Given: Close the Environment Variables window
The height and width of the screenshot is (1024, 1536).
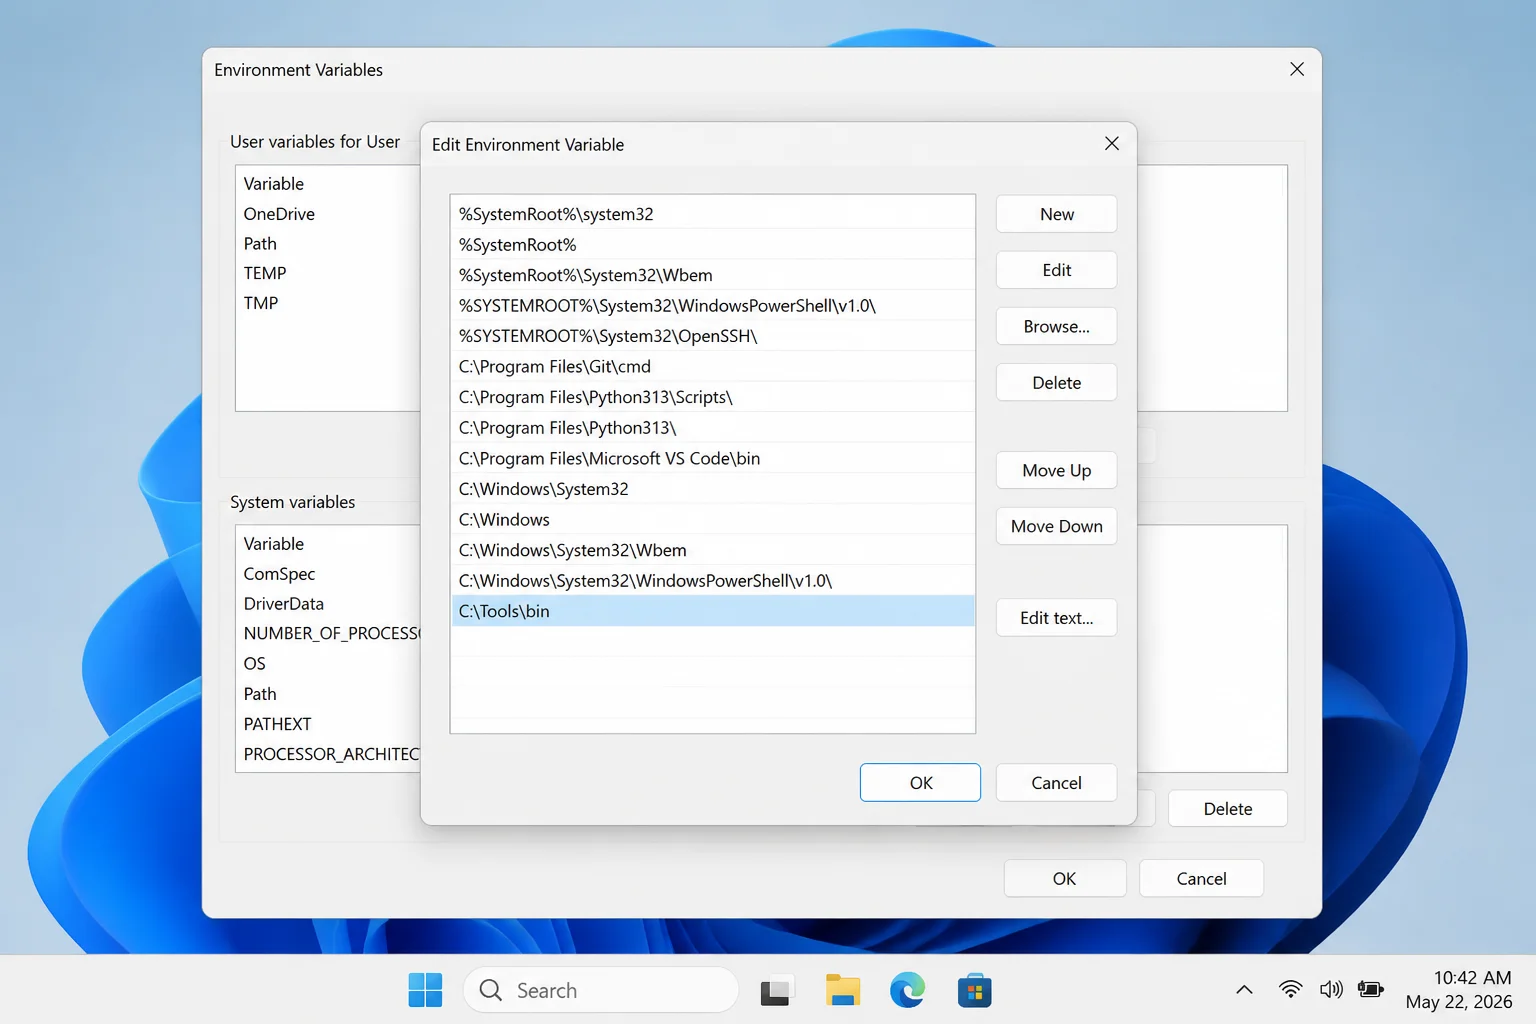Looking at the screenshot, I should click(1297, 69).
